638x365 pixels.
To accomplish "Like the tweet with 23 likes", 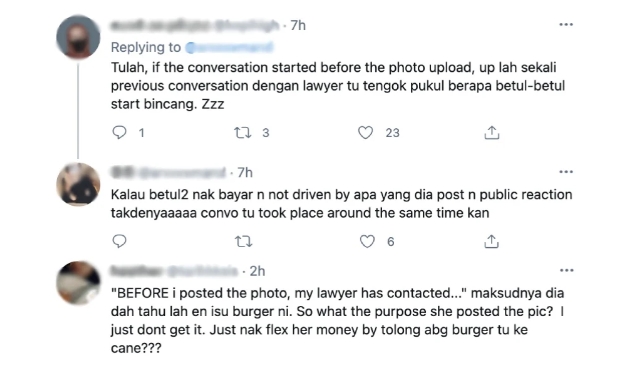I will pos(365,133).
